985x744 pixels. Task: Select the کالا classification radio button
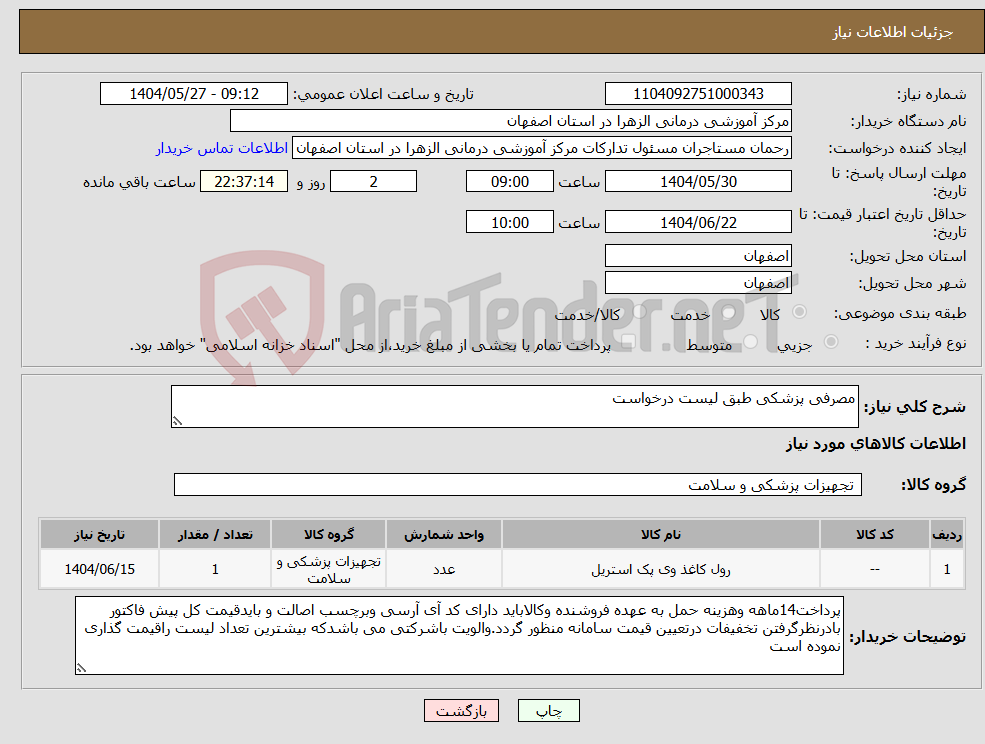[x=799, y=312]
